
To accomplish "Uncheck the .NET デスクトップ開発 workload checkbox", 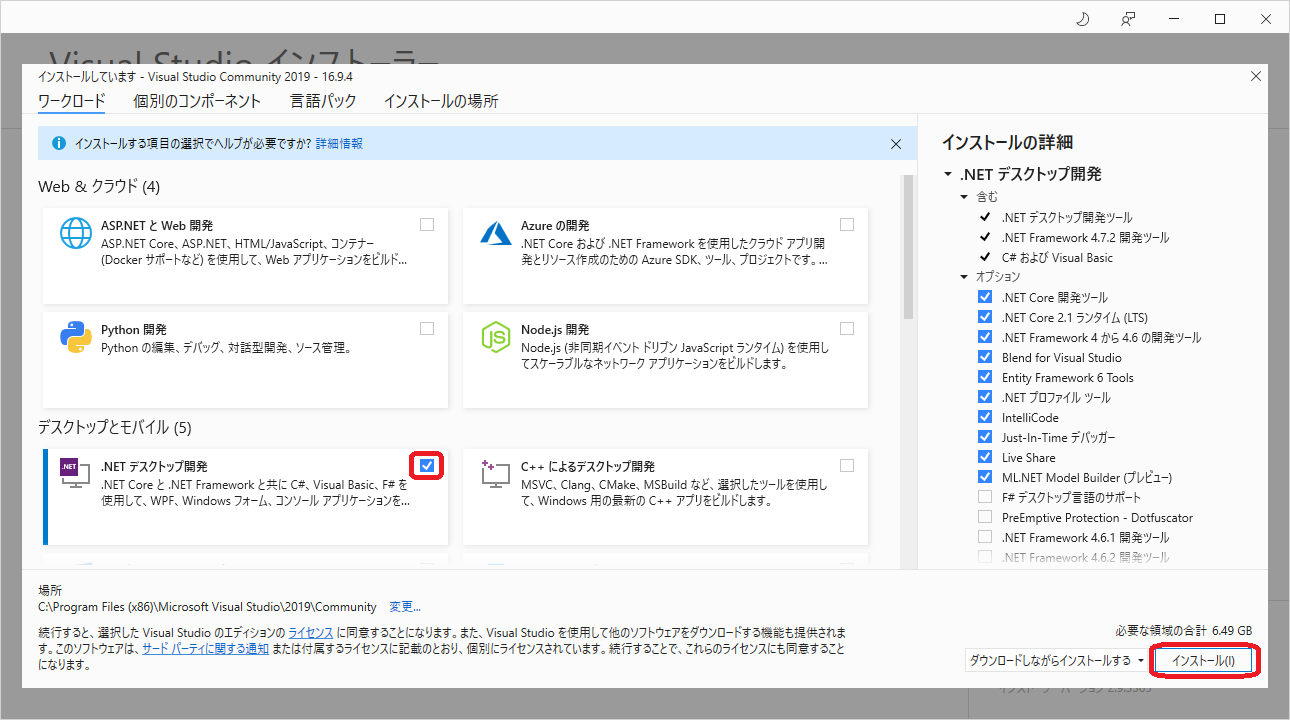I will [x=427, y=465].
